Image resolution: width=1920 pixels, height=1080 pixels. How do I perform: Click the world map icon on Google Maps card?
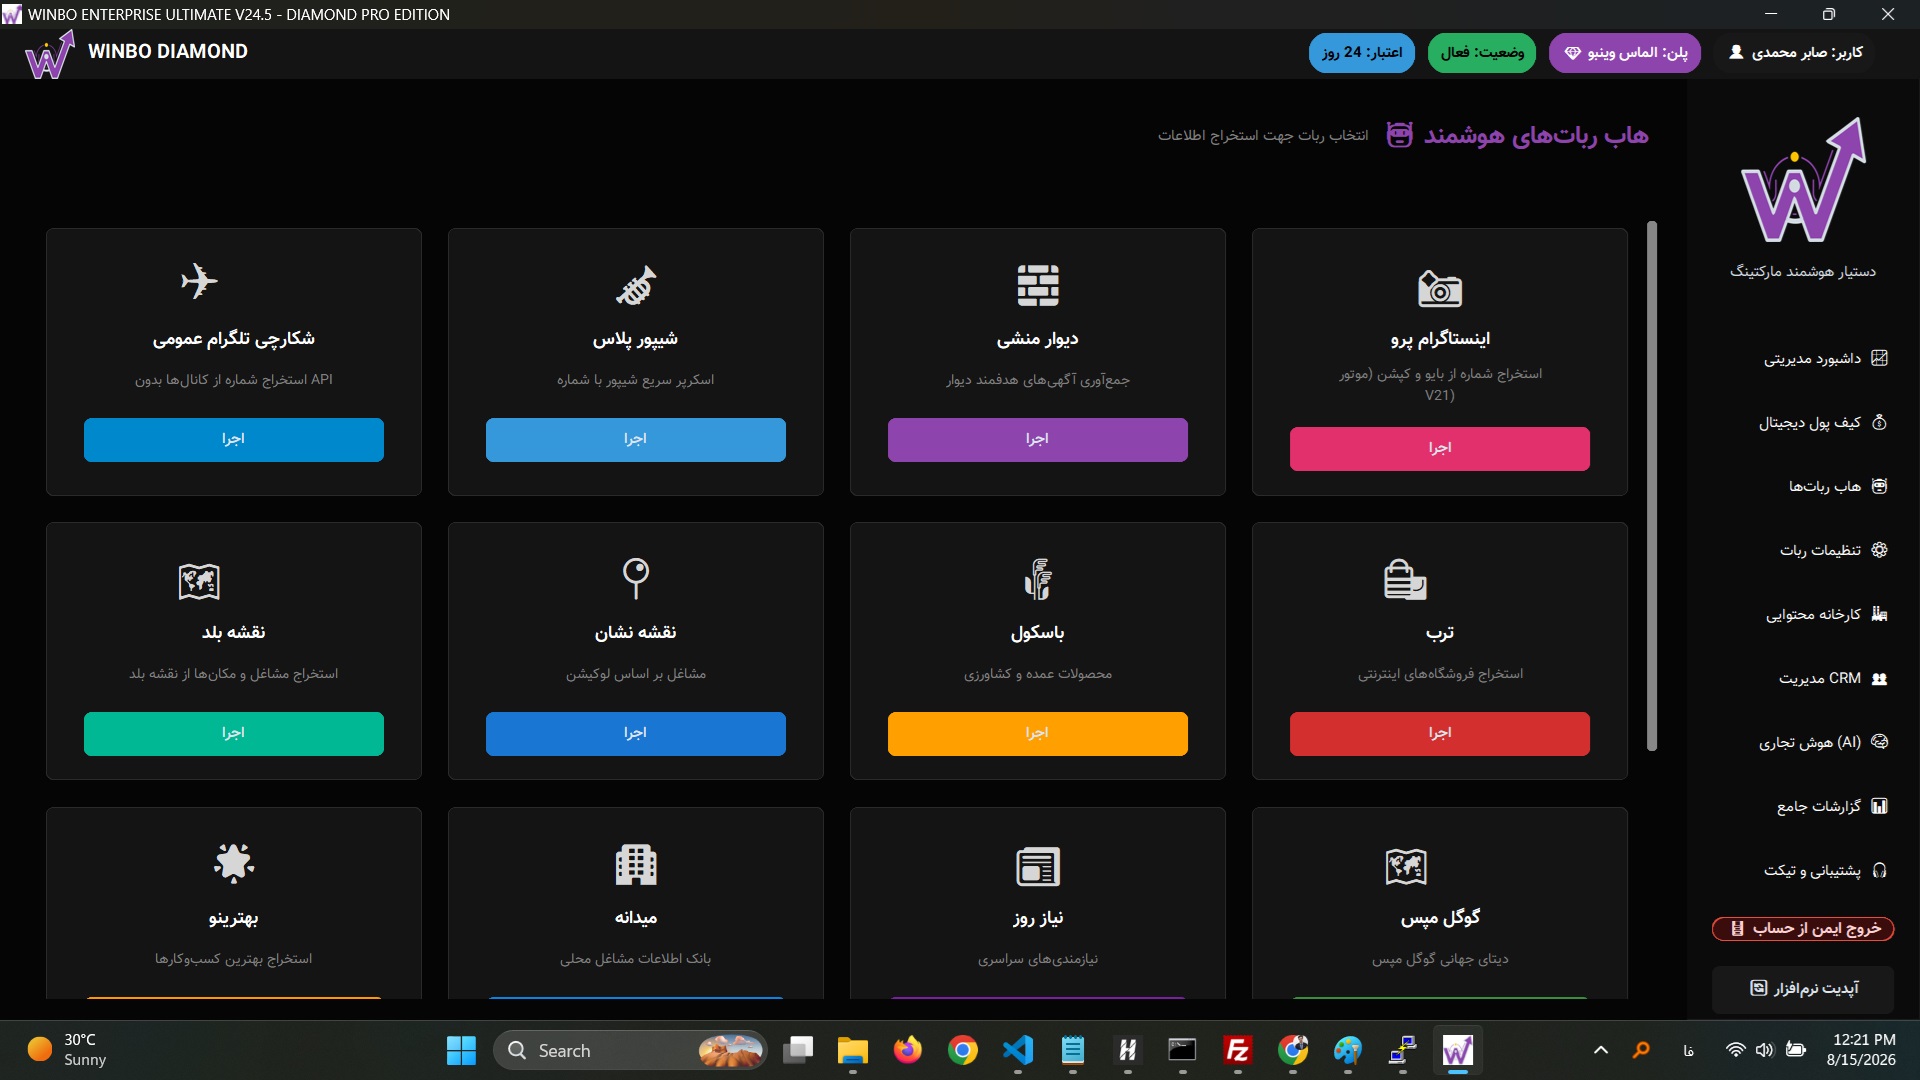tap(1406, 866)
